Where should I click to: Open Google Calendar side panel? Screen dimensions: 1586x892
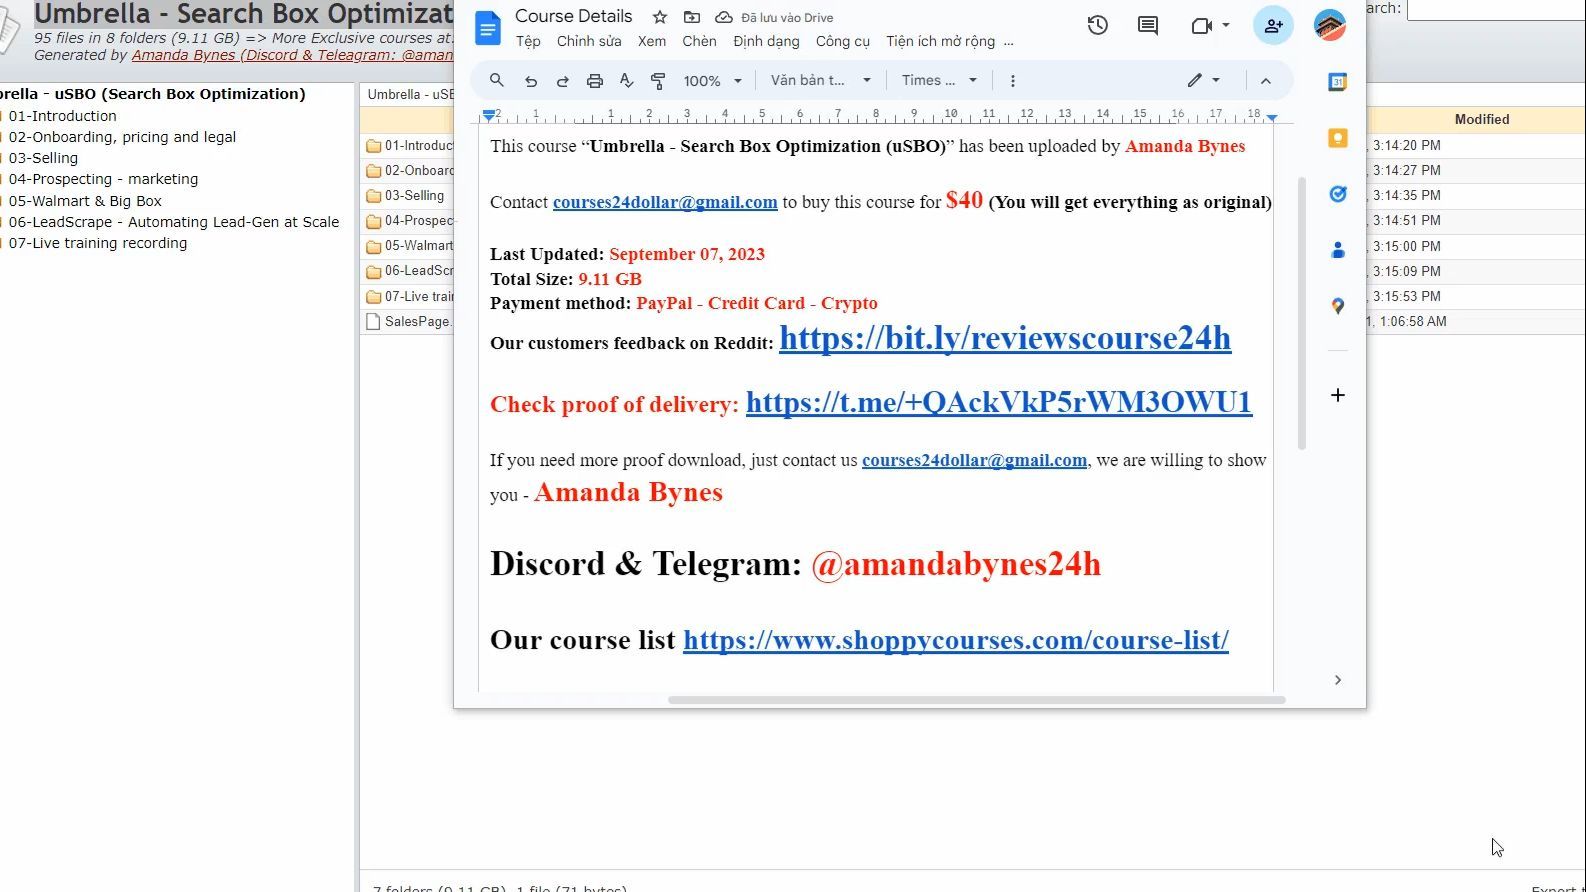point(1338,83)
